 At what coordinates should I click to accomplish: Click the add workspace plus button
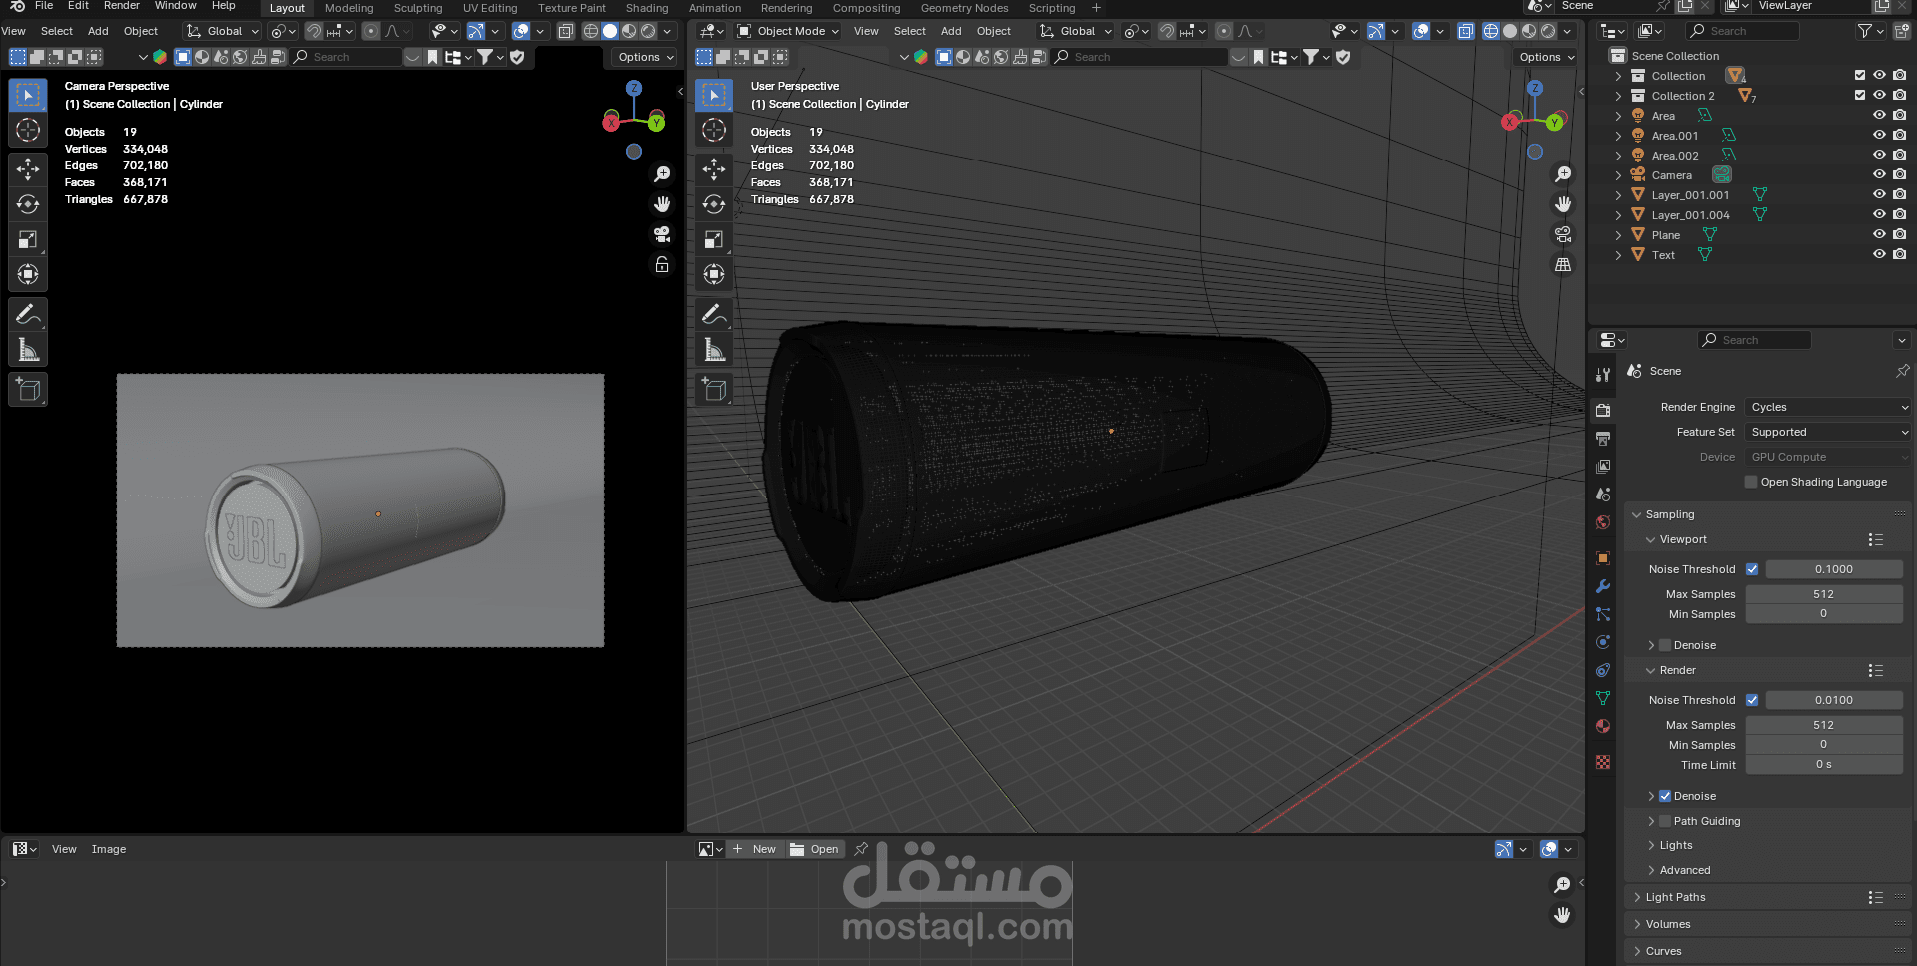1096,8
